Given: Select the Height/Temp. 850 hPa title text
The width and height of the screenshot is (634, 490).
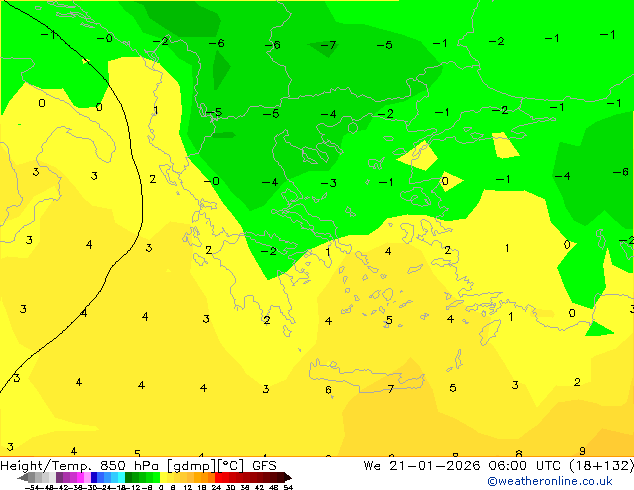Looking at the screenshot, I should pyautogui.click(x=80, y=466).
